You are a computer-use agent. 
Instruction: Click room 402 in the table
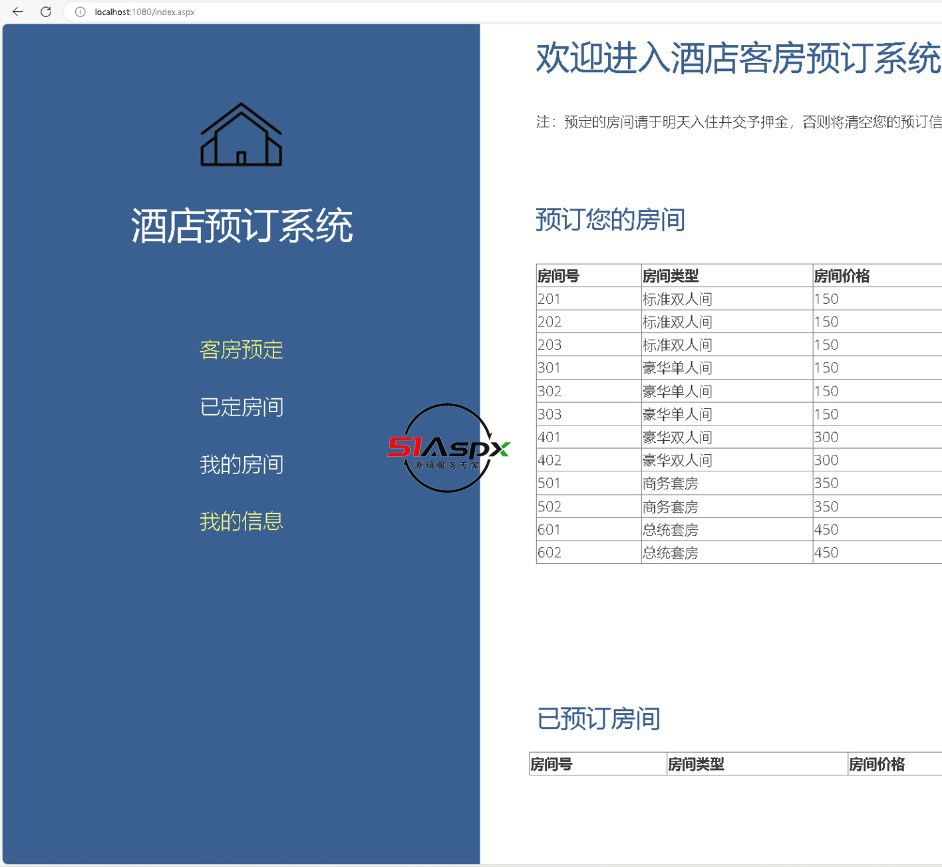[549, 460]
